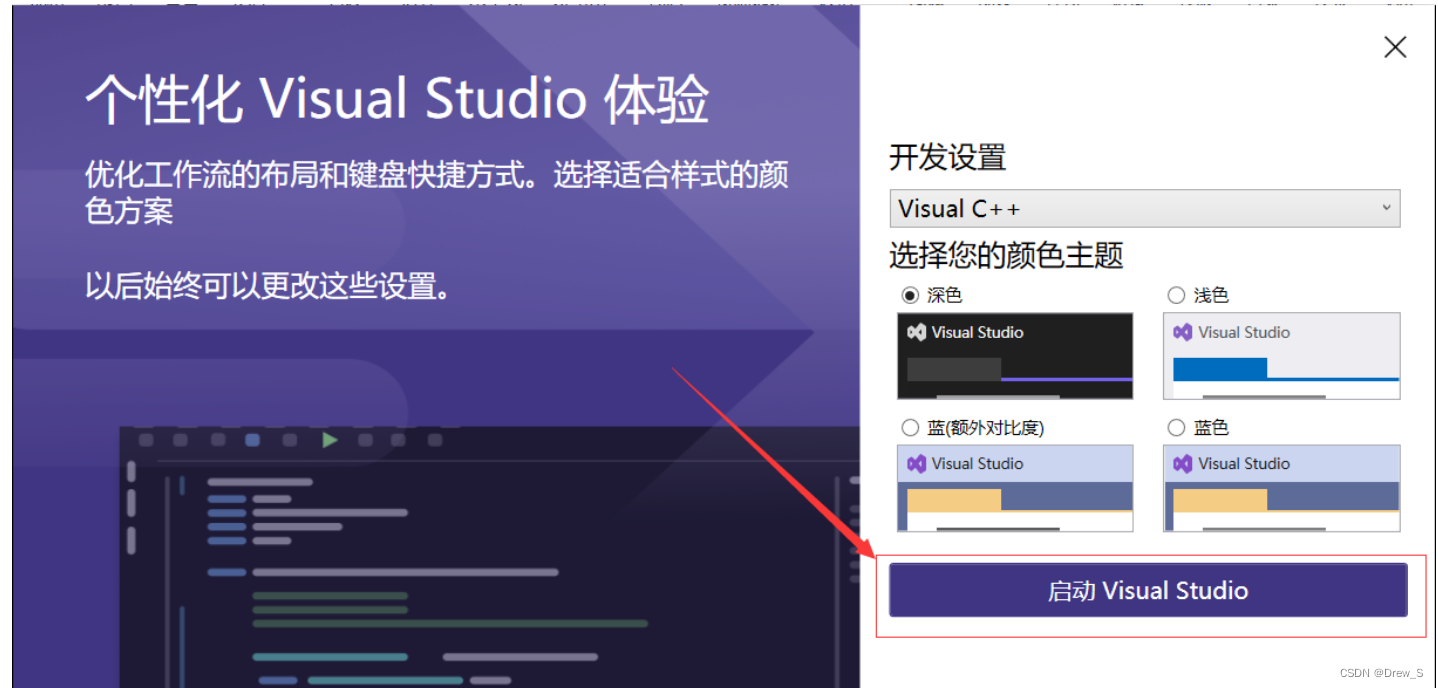
Task: Click the light theme preview thumbnail
Action: point(1282,356)
